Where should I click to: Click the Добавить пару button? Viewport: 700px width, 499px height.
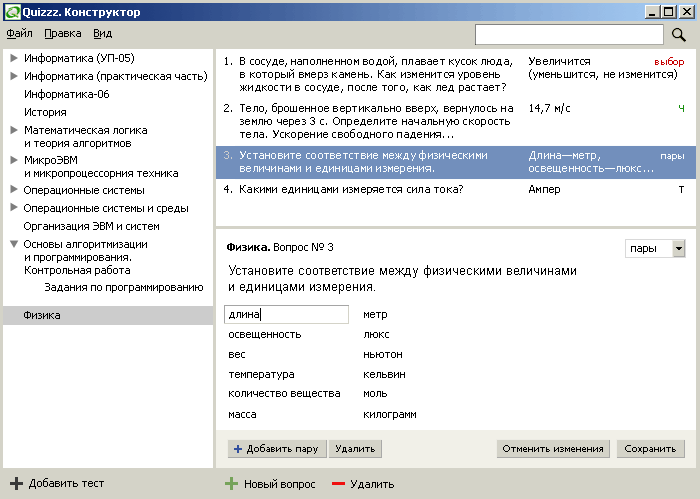click(x=275, y=449)
